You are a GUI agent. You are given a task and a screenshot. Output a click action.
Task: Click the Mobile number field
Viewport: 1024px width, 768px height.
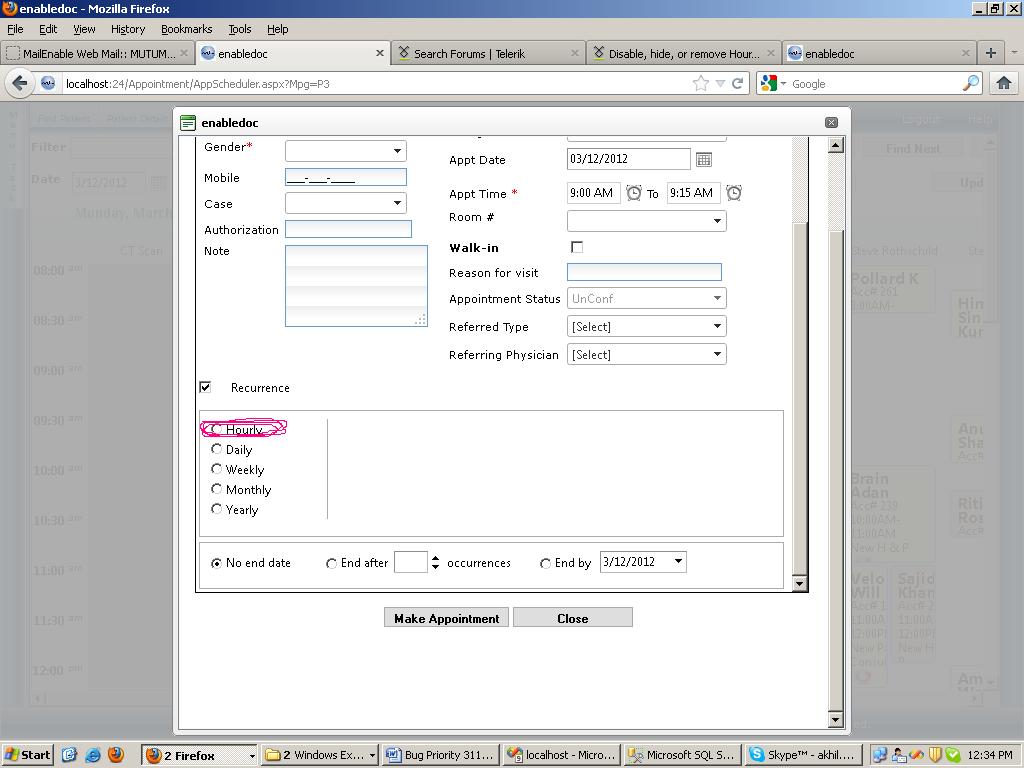[x=345, y=177]
